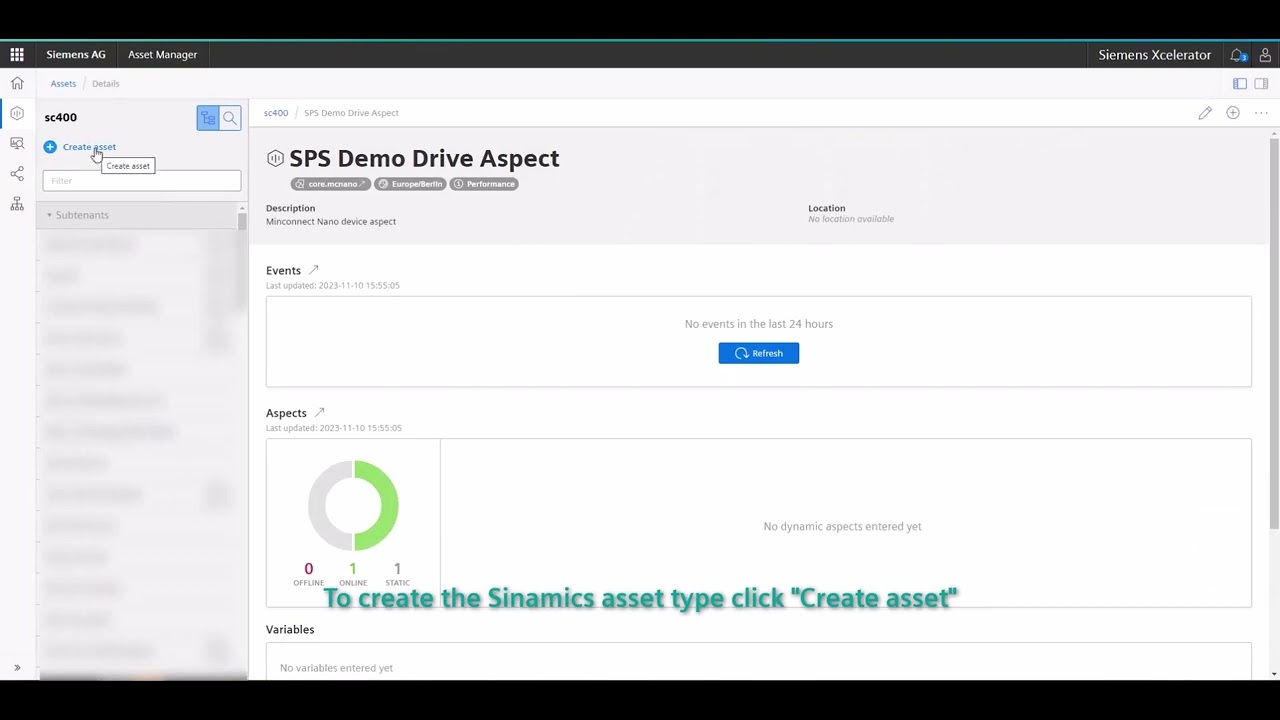Open the monitor analytics sidebar icon
Screen dimensions: 1280x720
(17, 144)
